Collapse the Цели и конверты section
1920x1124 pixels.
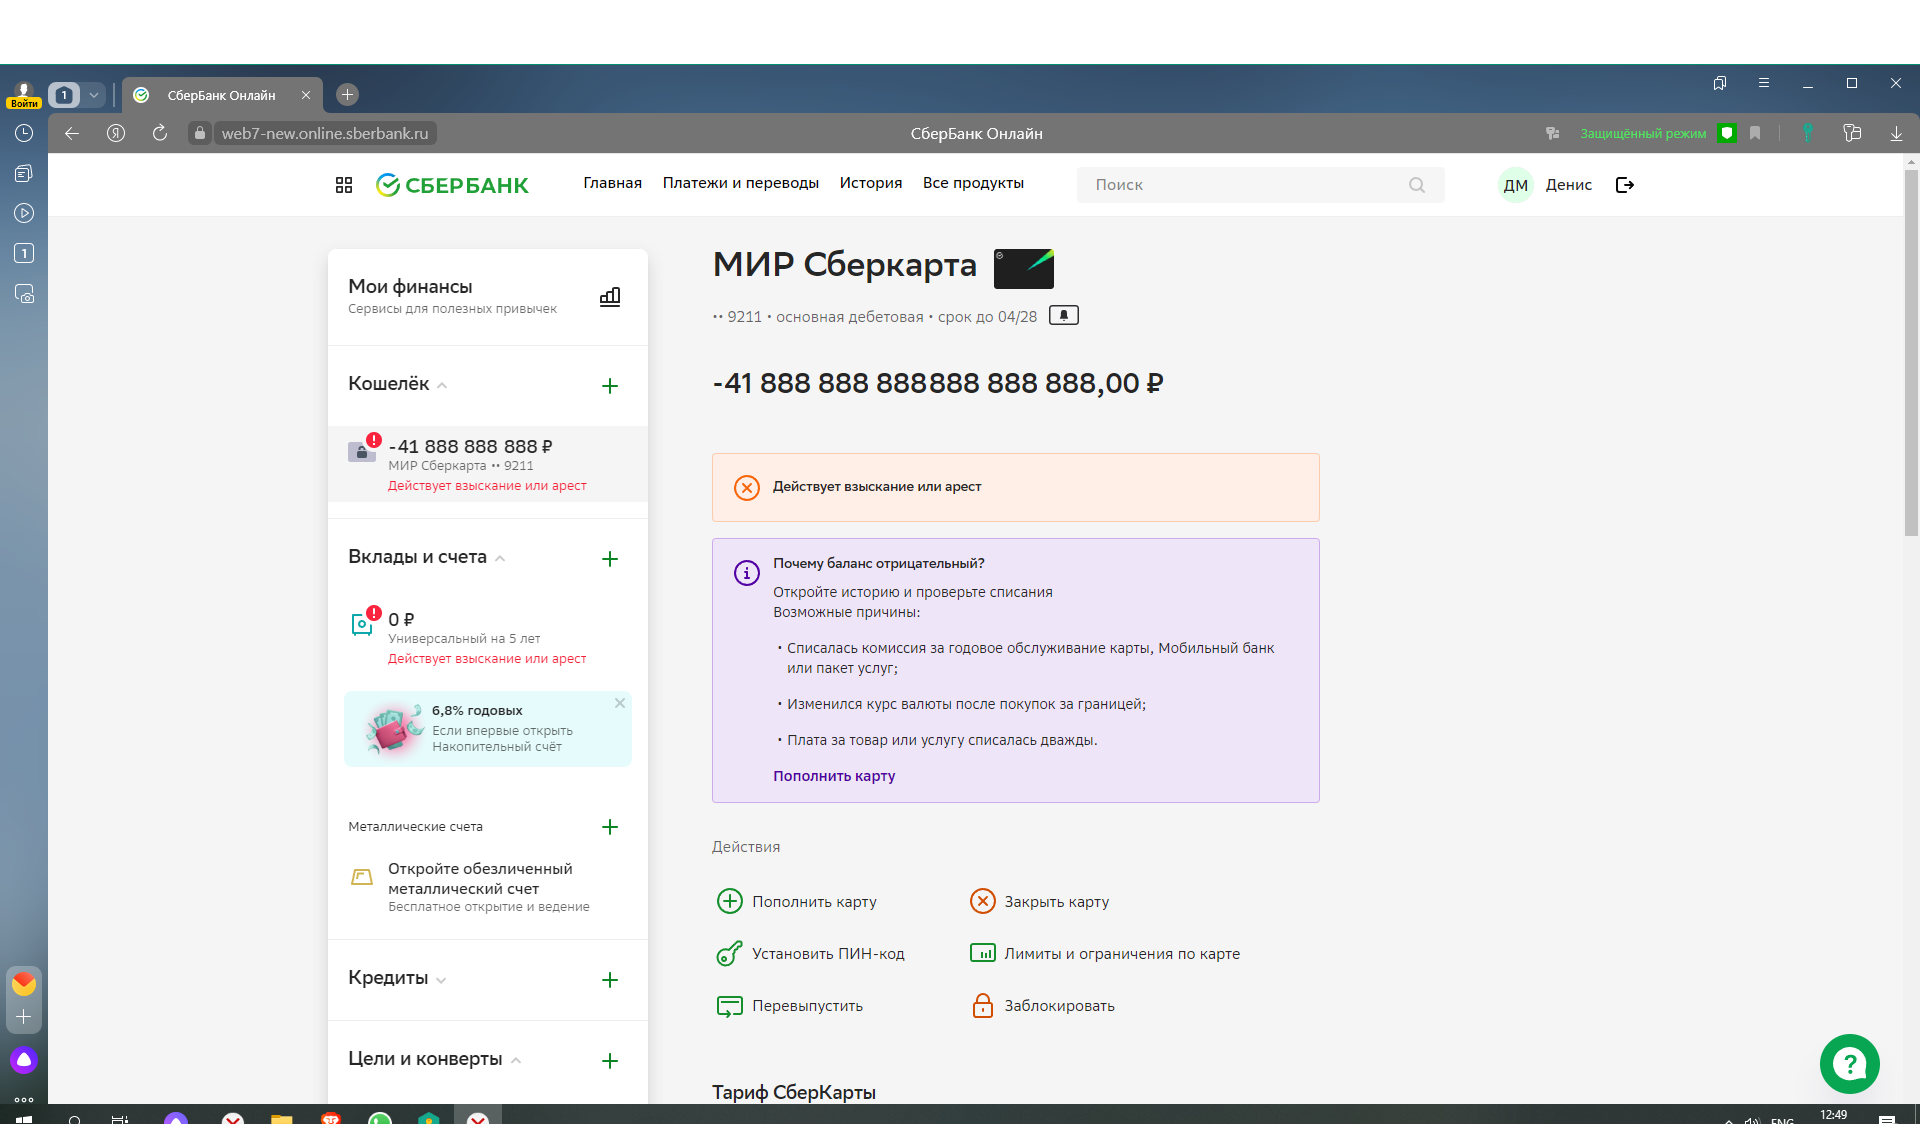pos(516,1061)
